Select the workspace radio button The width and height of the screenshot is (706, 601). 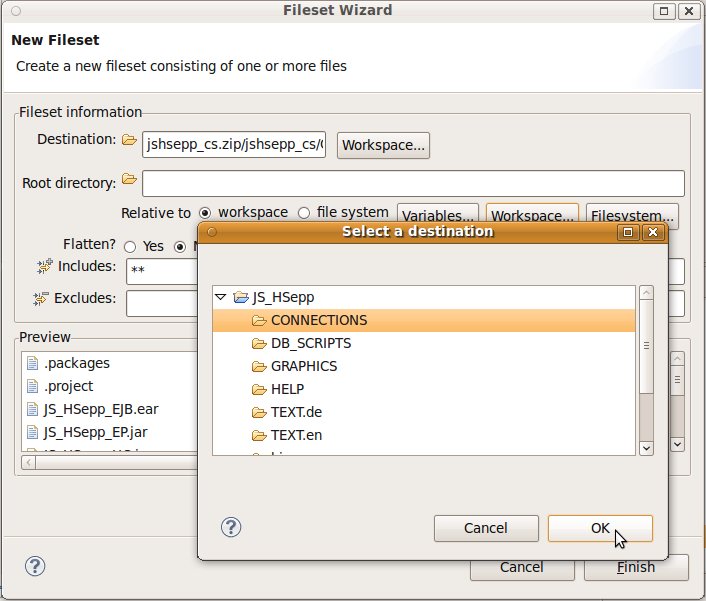205,213
